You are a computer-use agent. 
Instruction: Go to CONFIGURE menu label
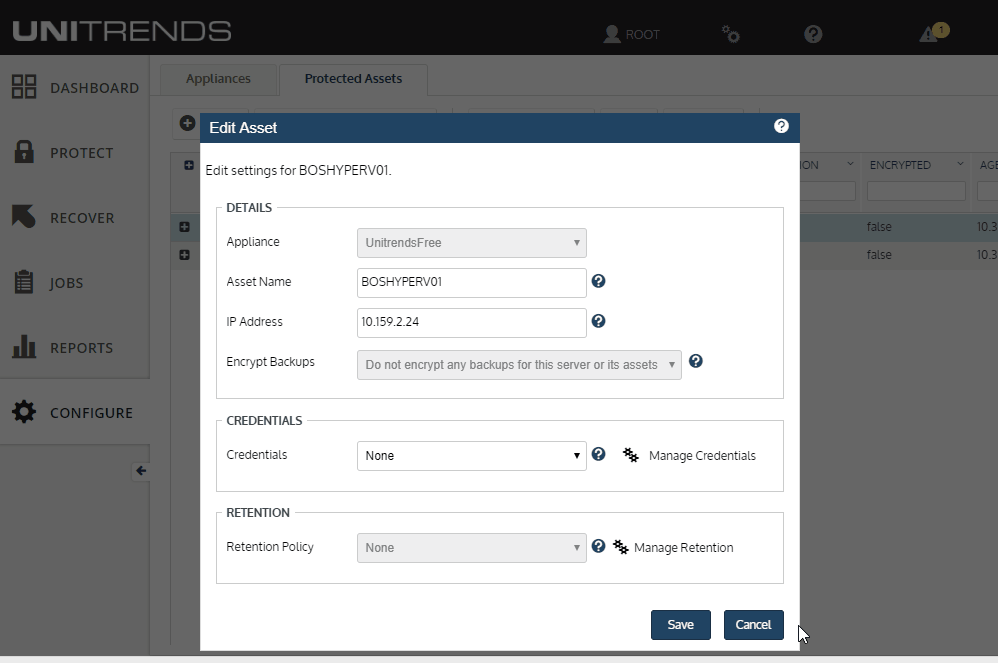(92, 413)
